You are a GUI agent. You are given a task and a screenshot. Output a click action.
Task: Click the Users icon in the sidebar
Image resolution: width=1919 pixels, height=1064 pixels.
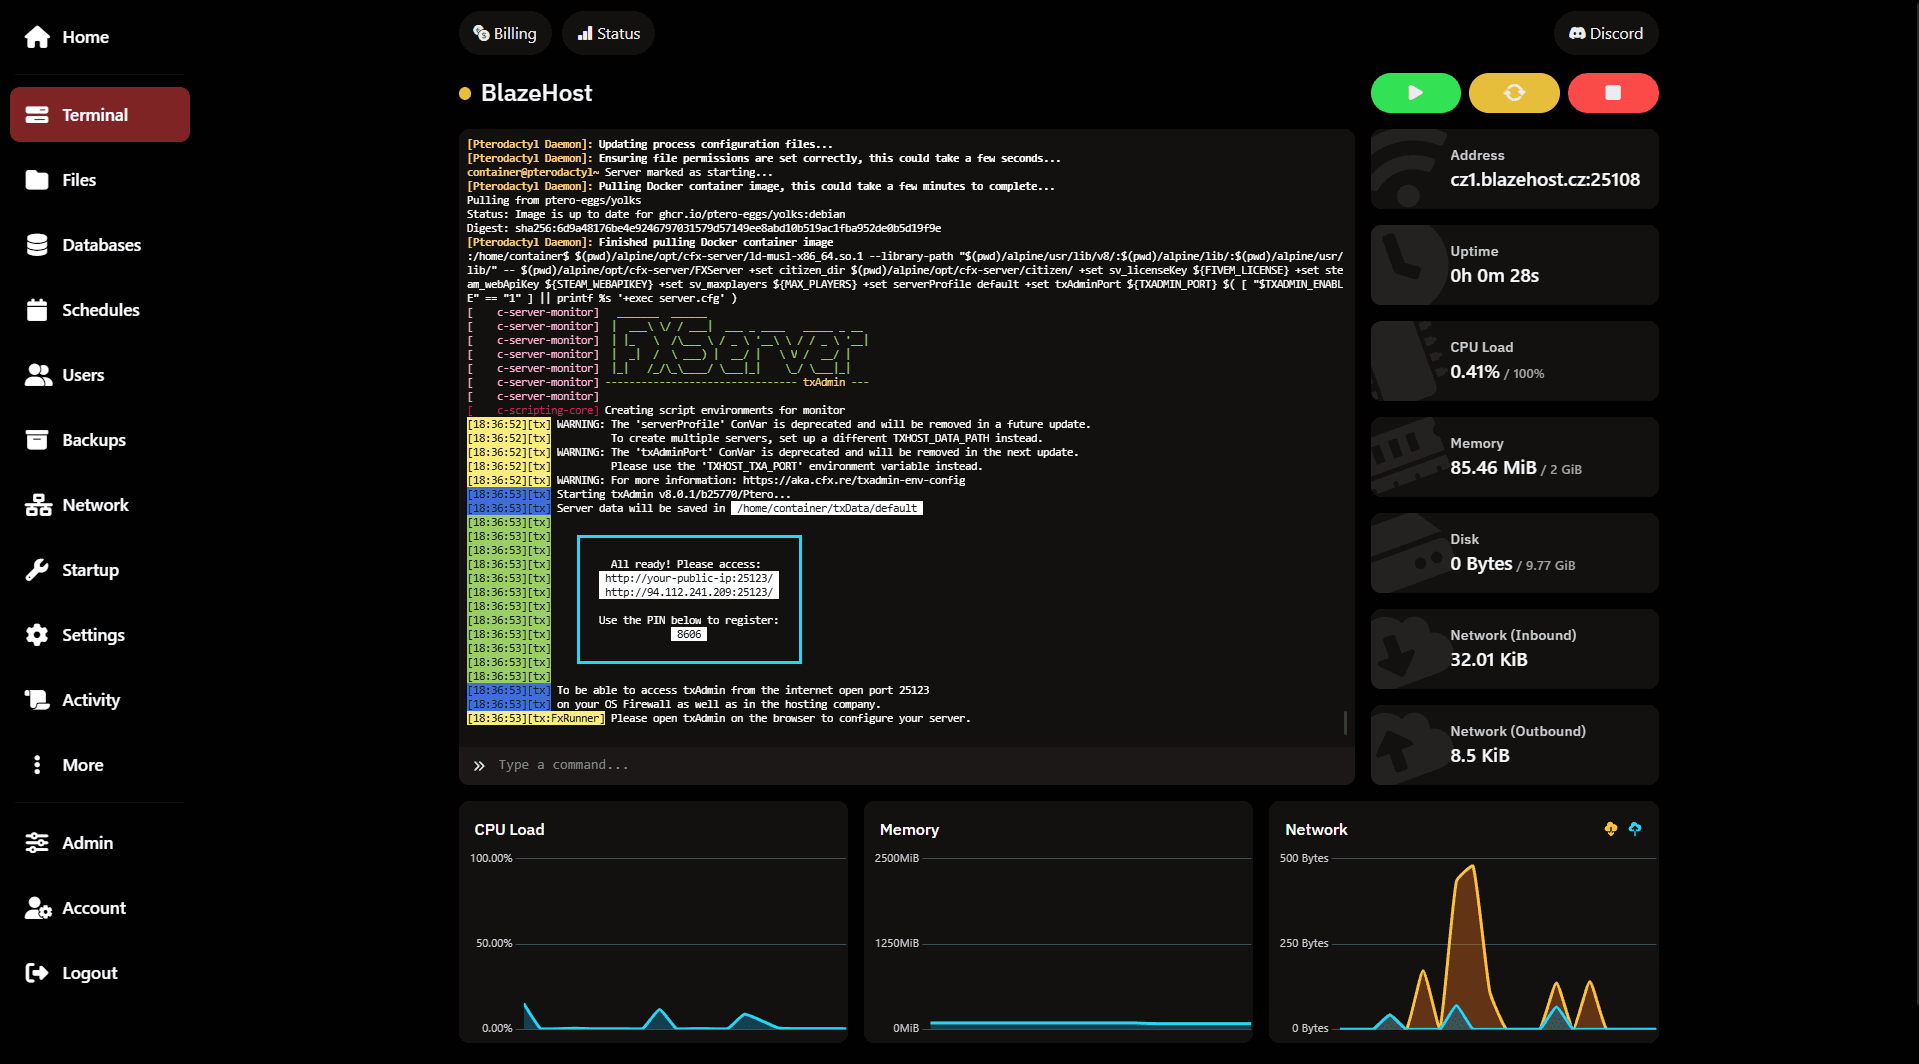(38, 375)
